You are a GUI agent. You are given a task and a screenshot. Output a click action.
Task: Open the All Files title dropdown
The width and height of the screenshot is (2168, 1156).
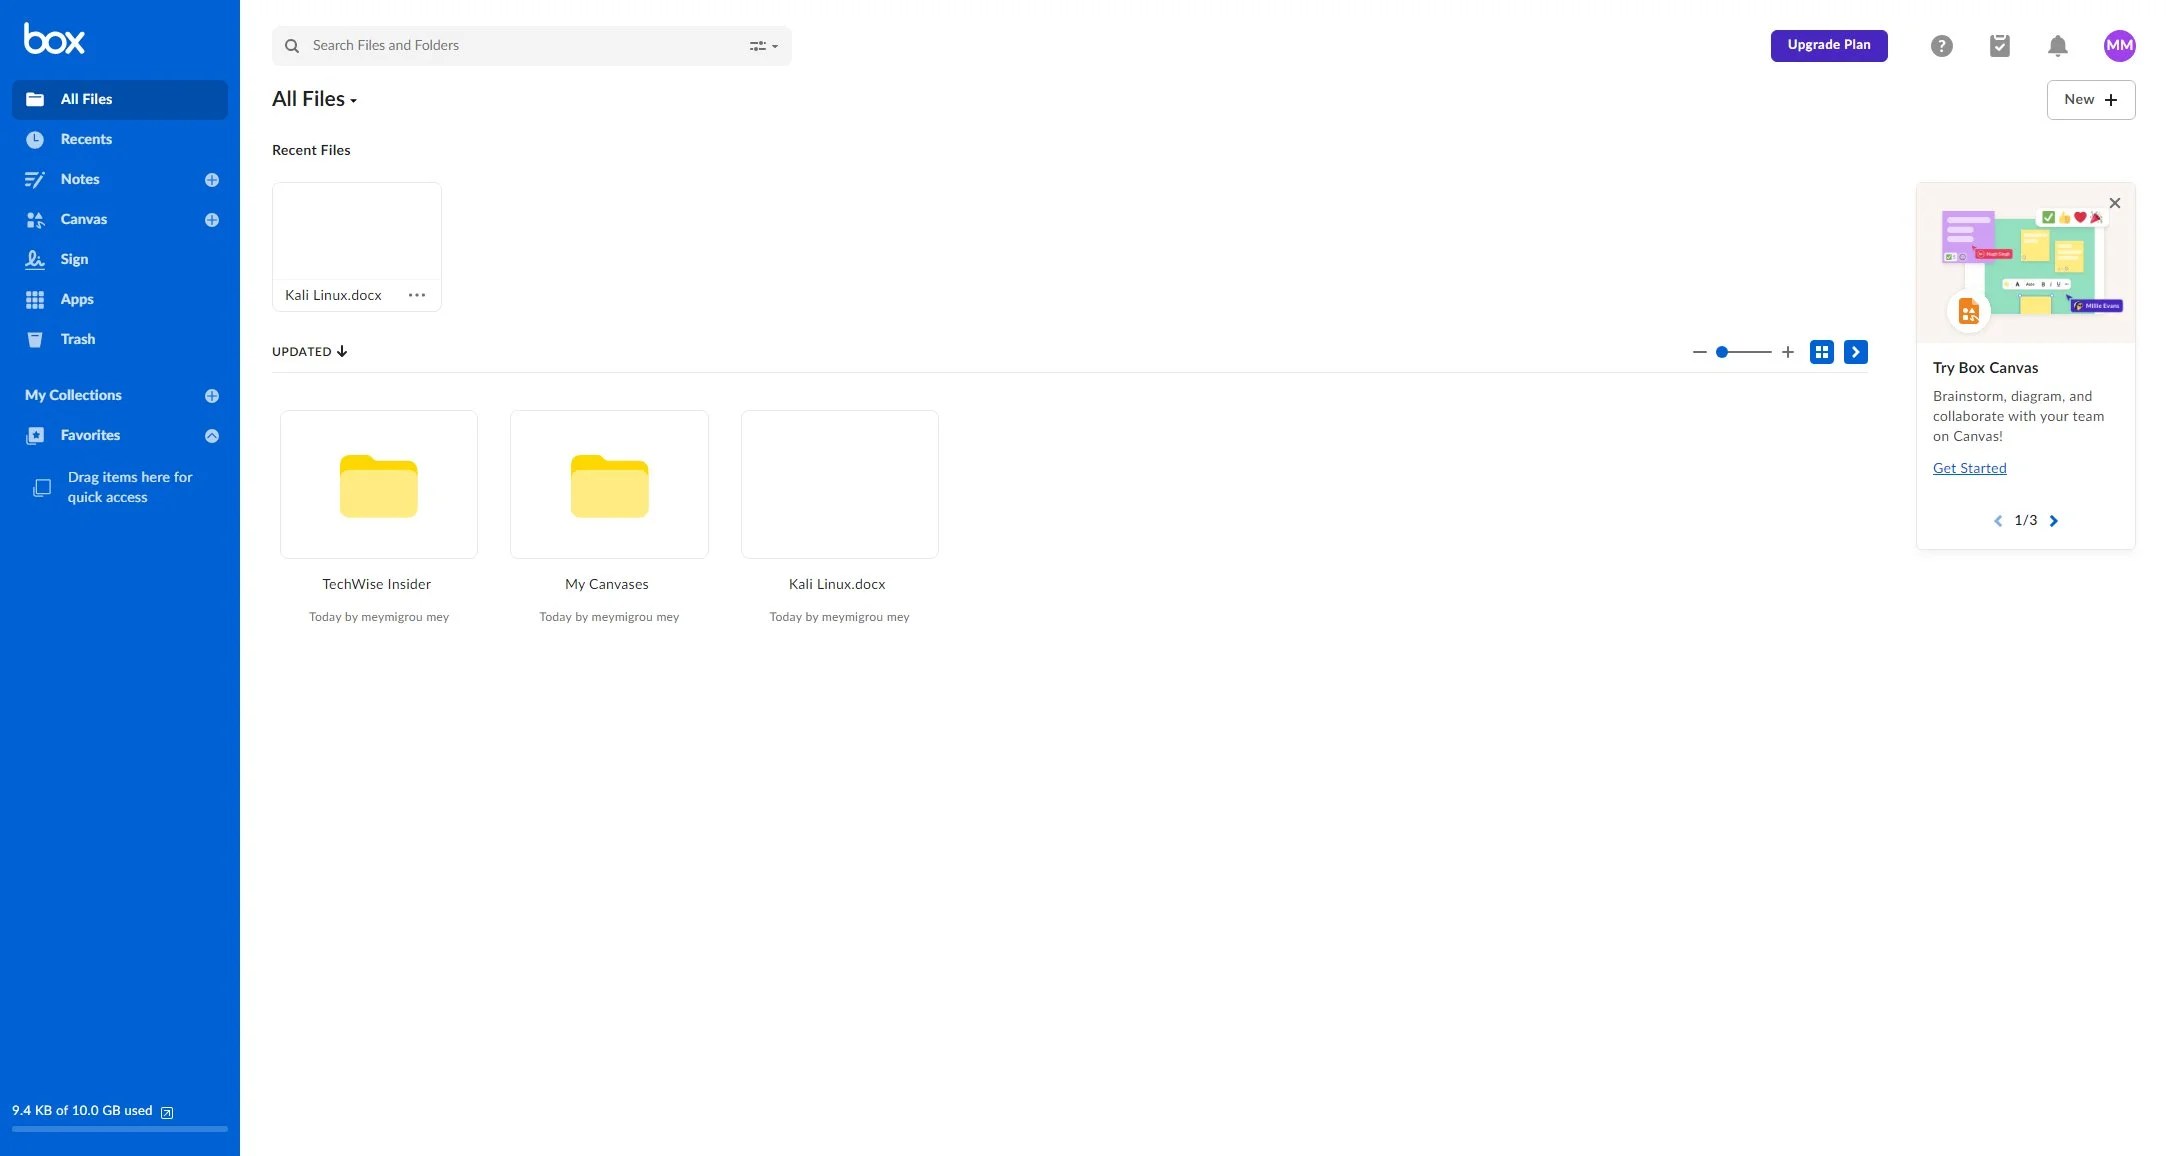click(315, 99)
